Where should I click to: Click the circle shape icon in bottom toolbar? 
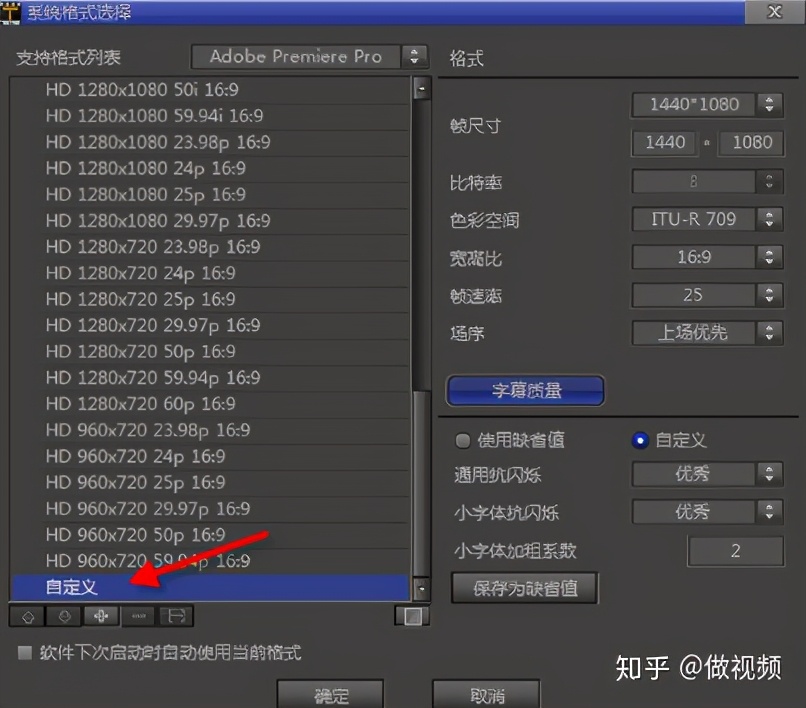[63, 617]
